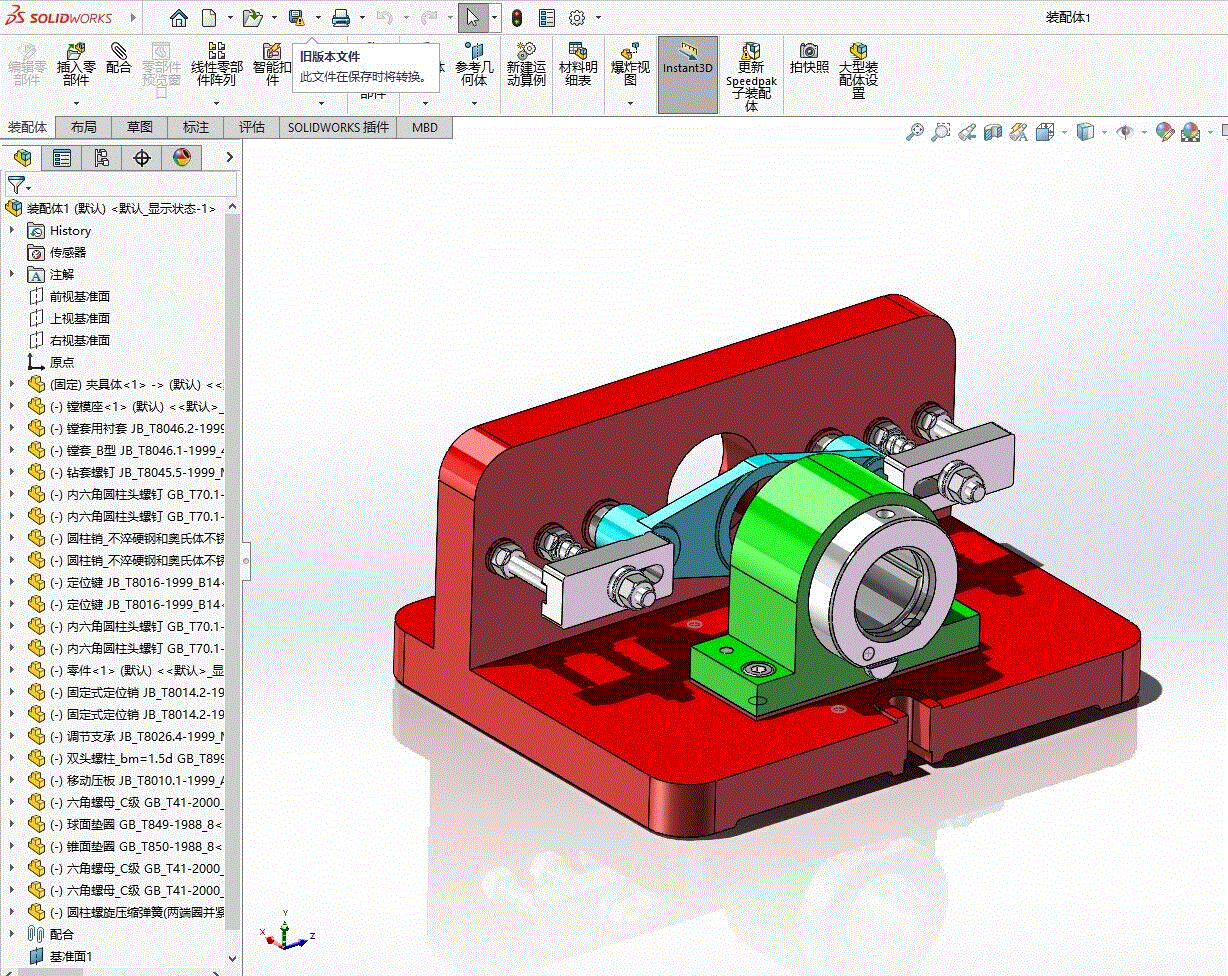Open dropdown arrow beside New document
Screen dimensions: 1228x976
[229, 18]
